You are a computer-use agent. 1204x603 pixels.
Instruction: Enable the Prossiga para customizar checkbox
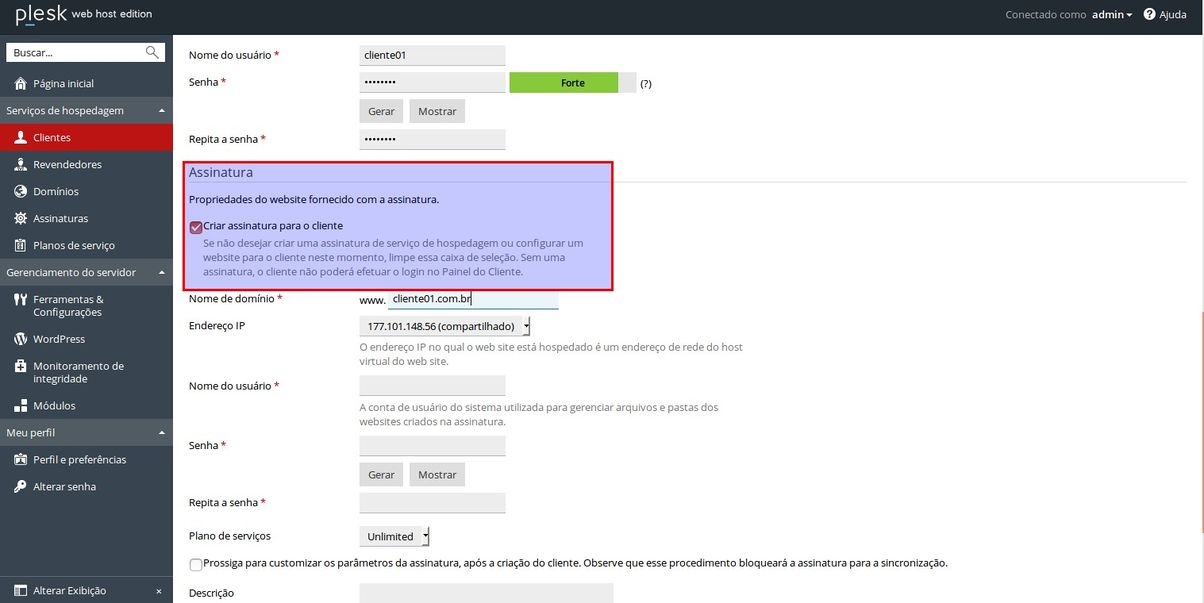(196, 564)
